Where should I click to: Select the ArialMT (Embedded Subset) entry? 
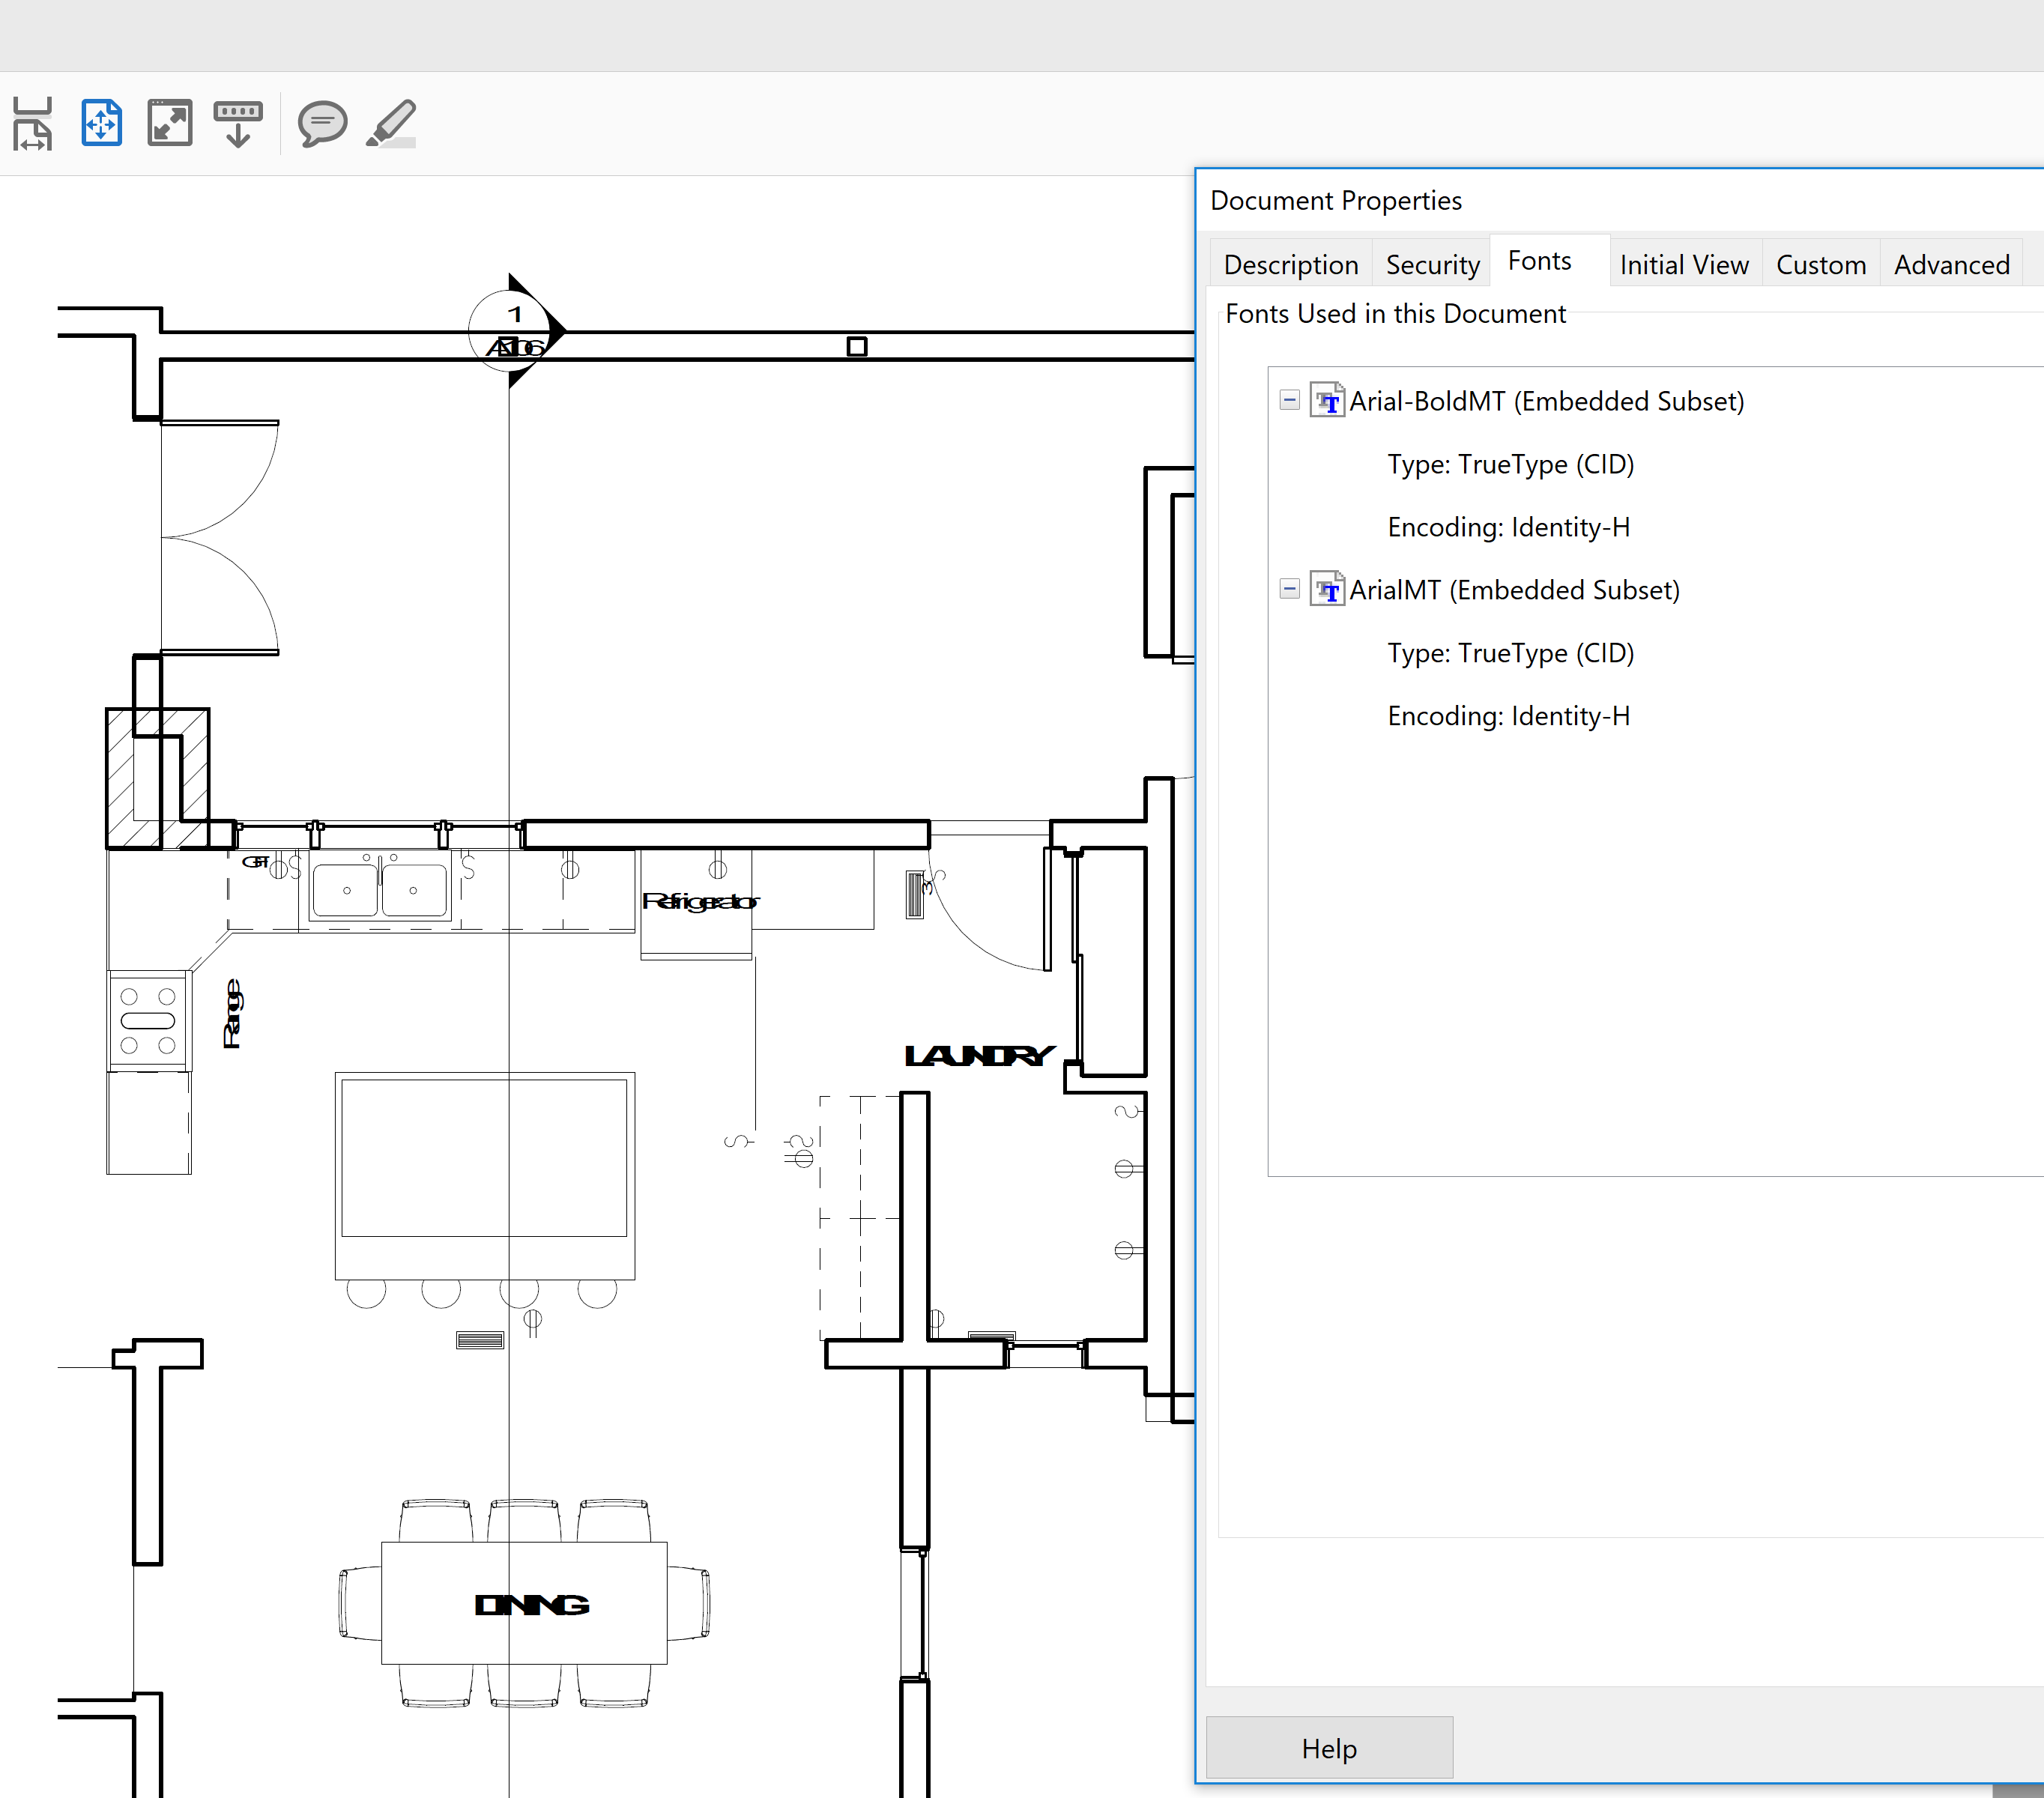click(x=1515, y=590)
